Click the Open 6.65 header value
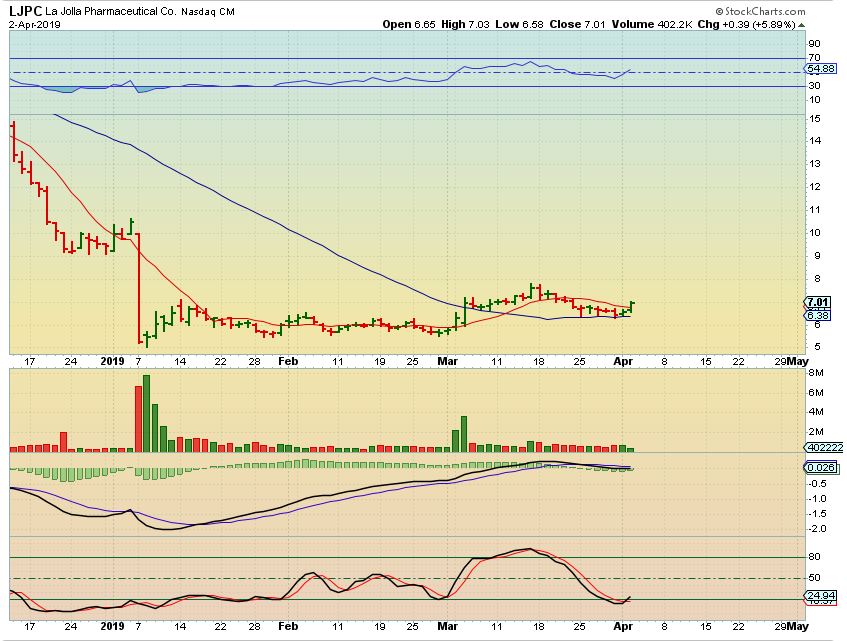Image resolution: width=847 pixels, height=641 pixels. pos(404,23)
